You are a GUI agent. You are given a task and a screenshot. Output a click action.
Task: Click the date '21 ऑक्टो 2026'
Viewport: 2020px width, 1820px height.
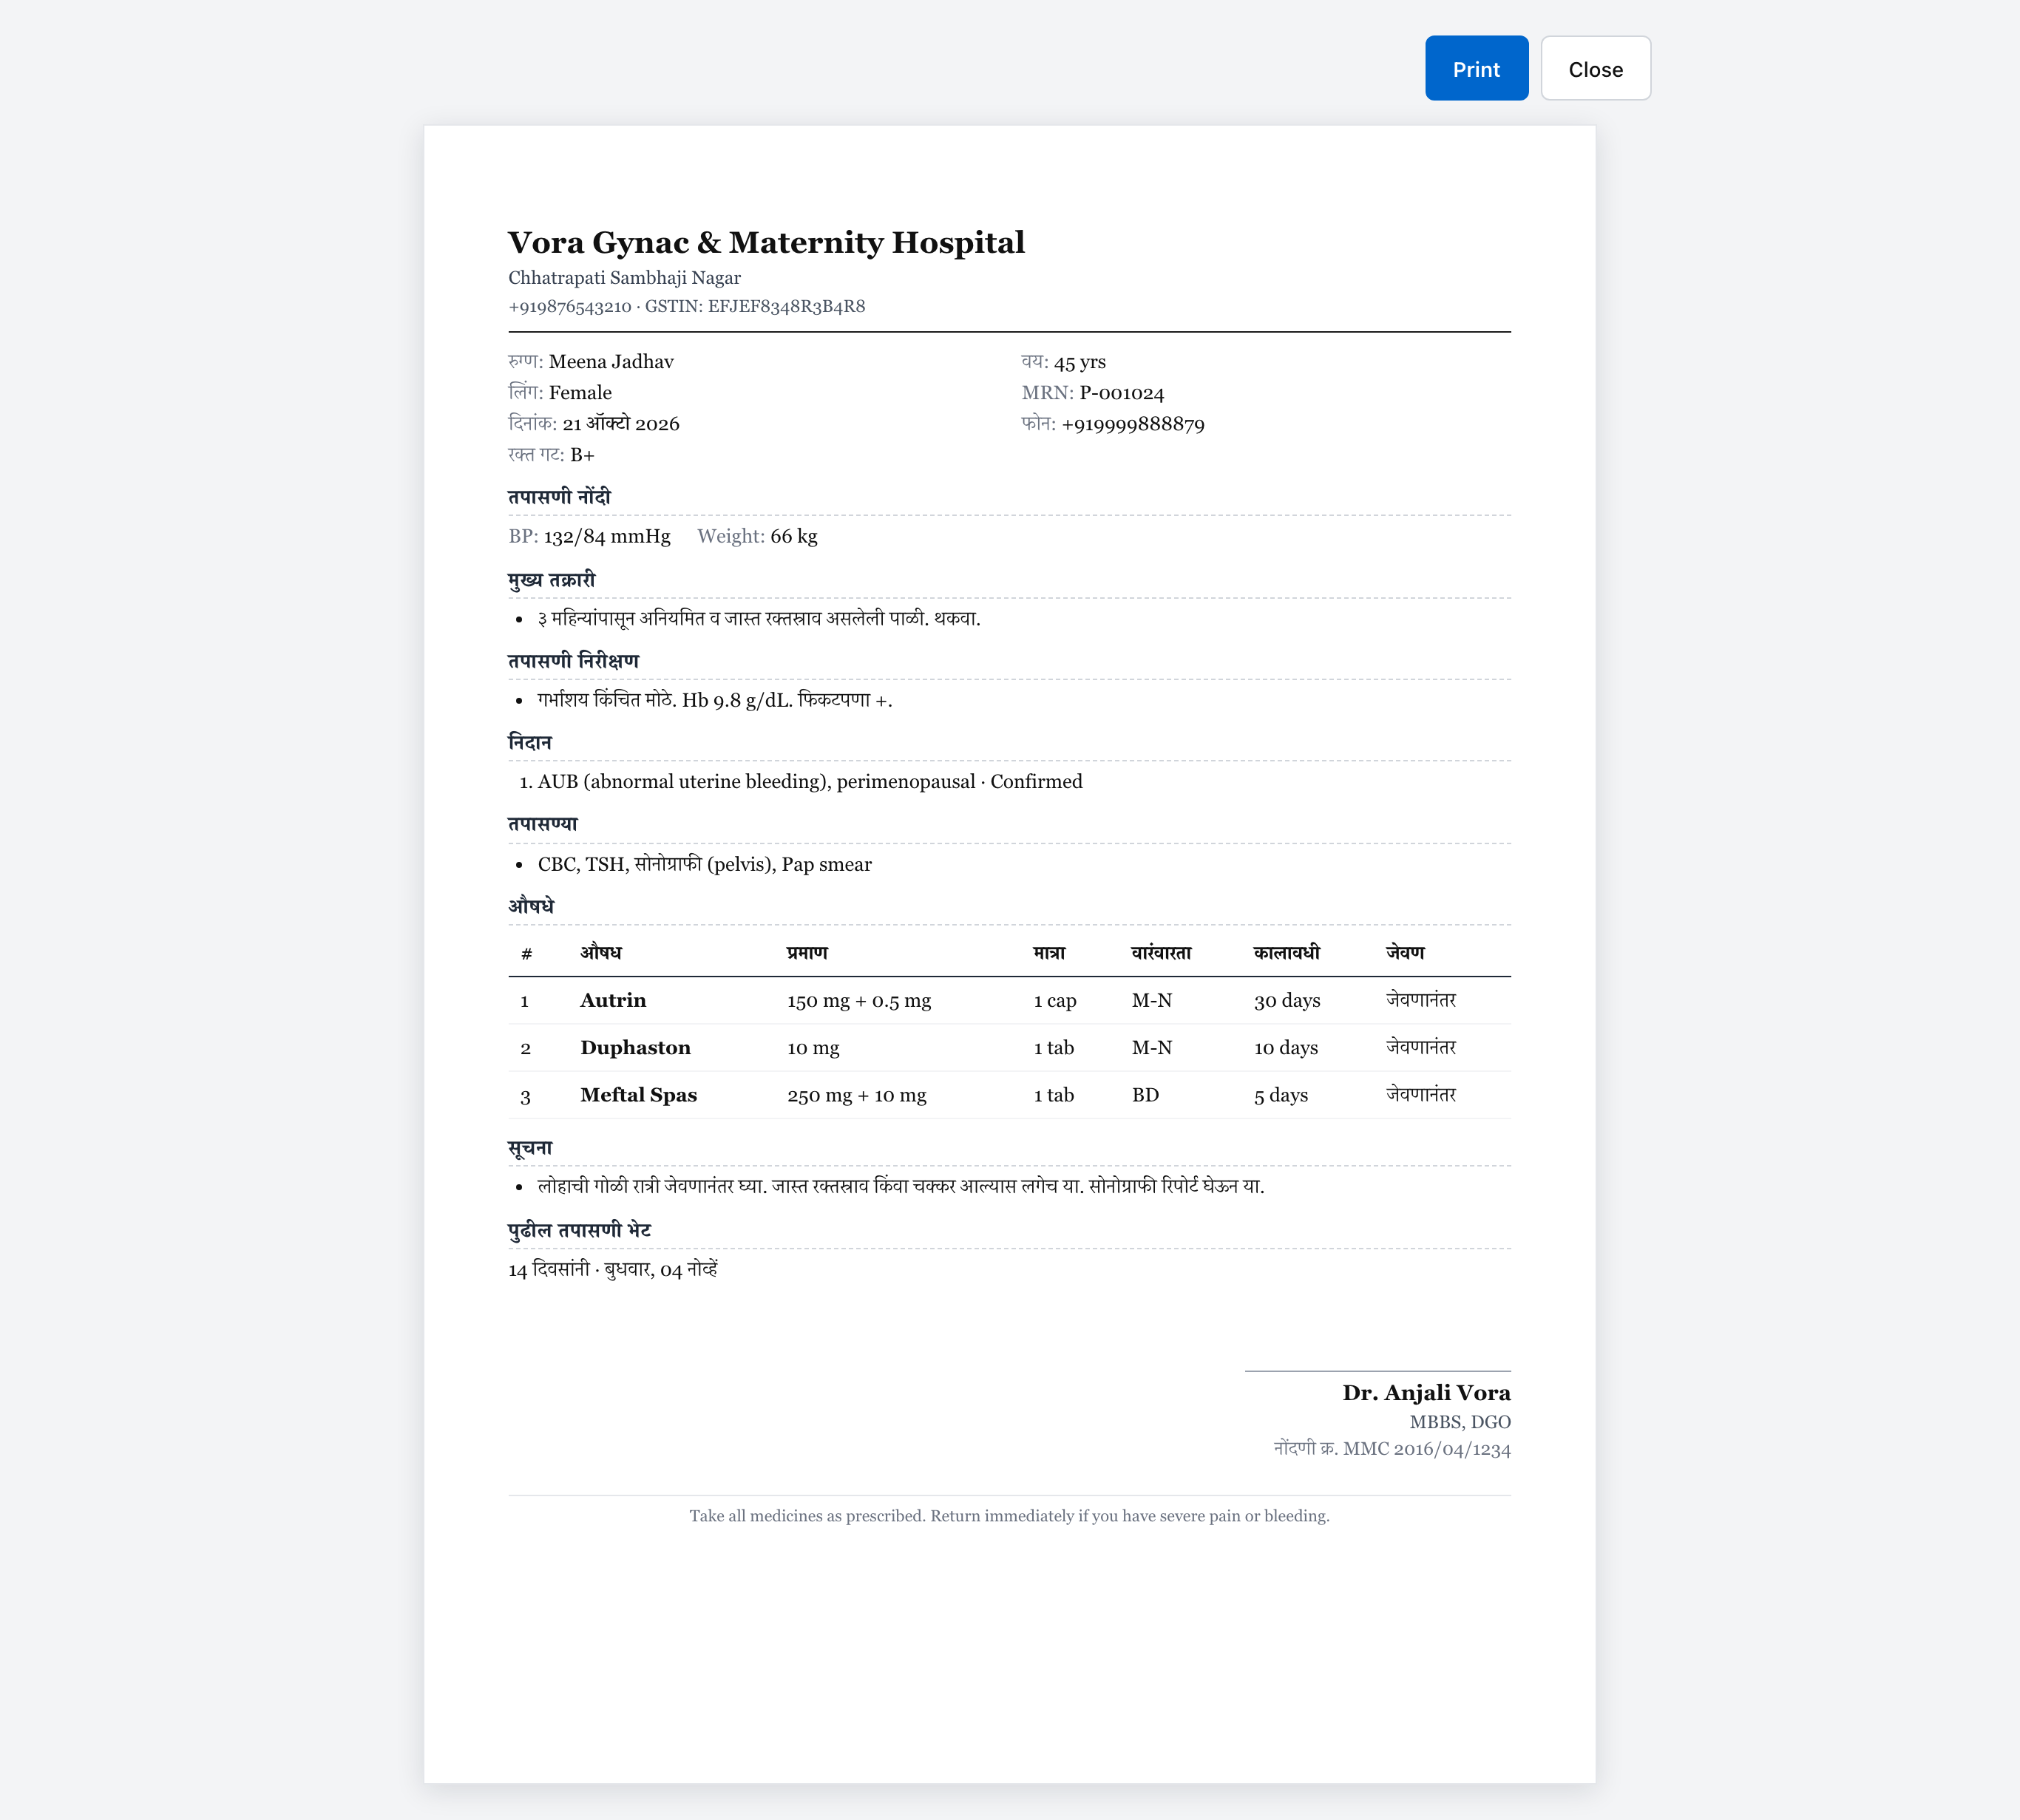click(x=621, y=424)
